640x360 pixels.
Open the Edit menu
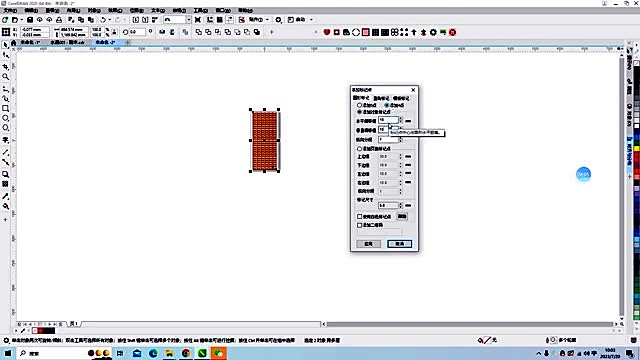coord(31,10)
